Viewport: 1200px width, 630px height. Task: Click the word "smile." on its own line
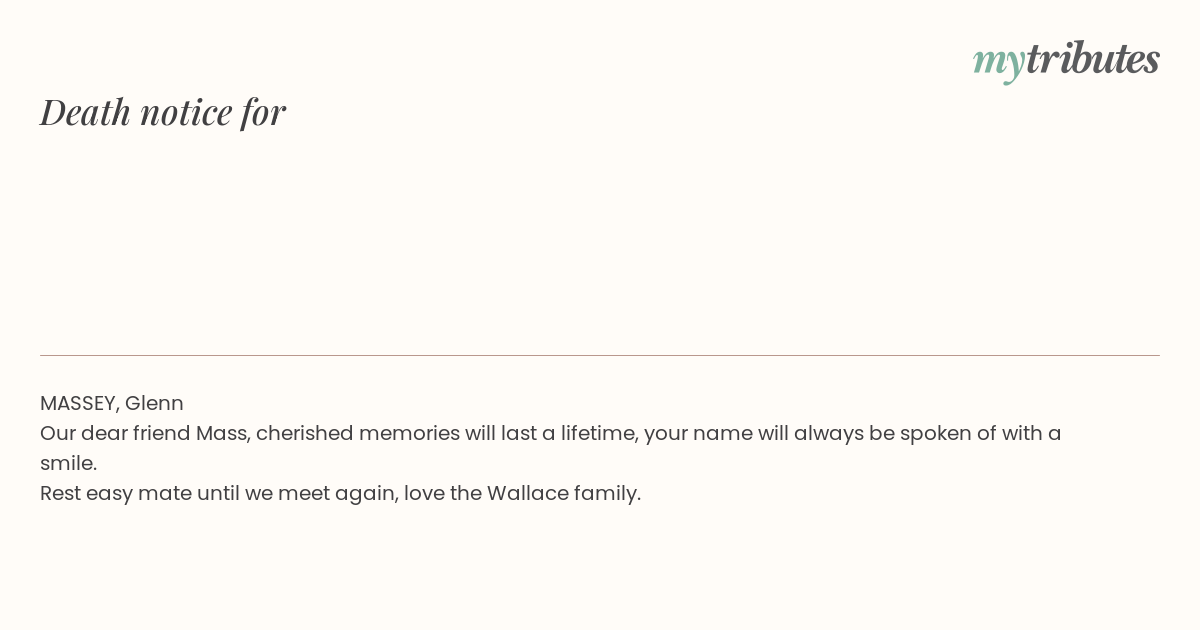coord(68,463)
